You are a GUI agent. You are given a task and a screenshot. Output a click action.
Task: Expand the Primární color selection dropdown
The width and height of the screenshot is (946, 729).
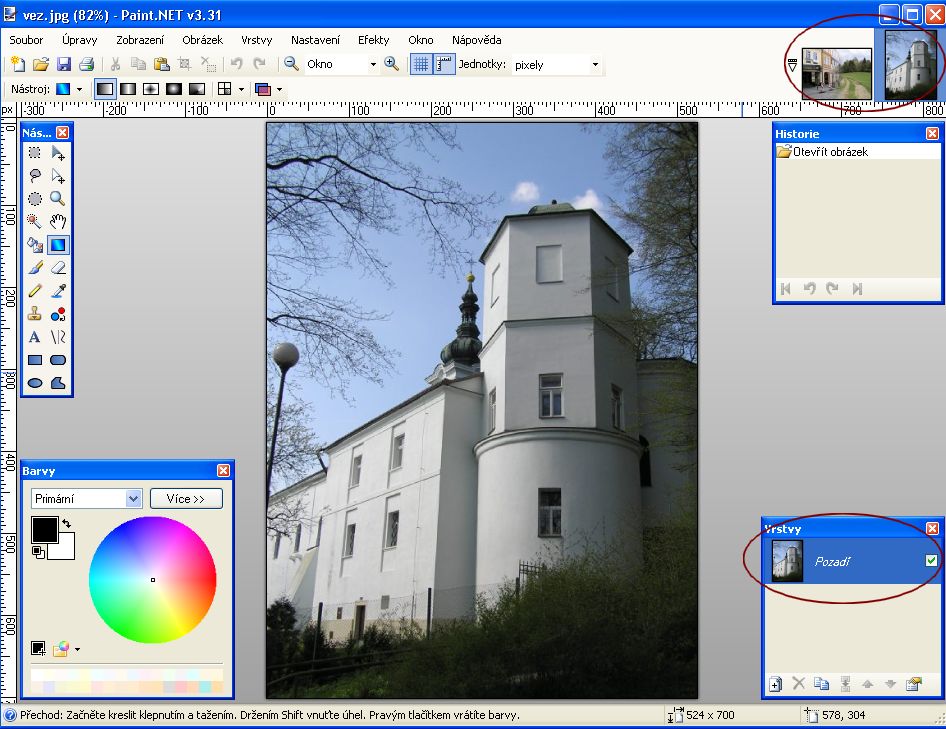(x=134, y=499)
